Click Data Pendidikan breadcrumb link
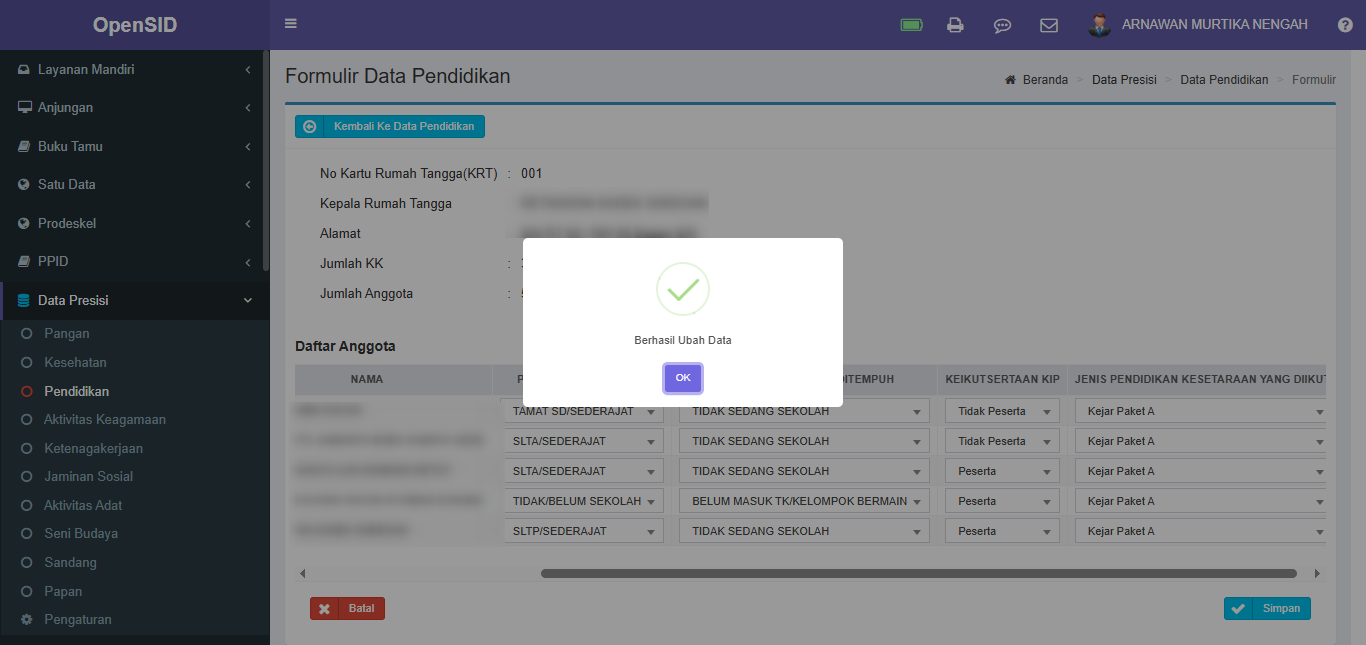Viewport: 1366px width, 645px height. tap(1224, 80)
